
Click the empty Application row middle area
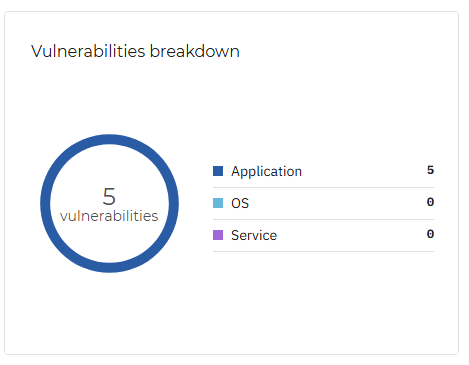coord(363,171)
